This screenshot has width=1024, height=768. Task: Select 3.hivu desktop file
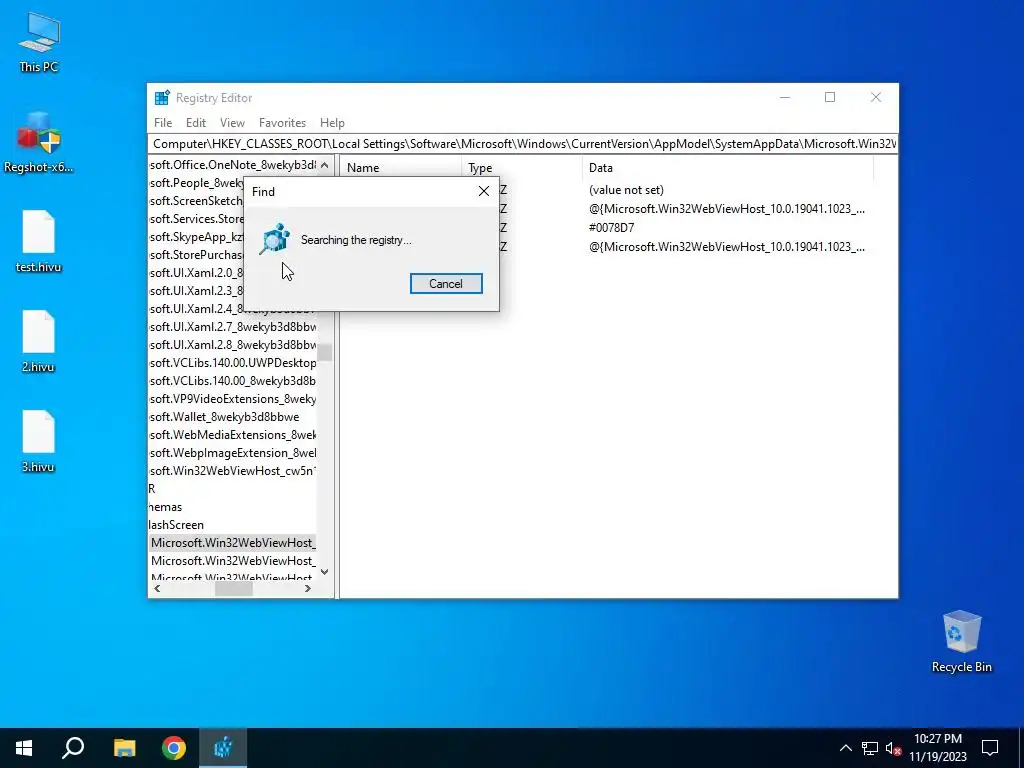point(39,441)
